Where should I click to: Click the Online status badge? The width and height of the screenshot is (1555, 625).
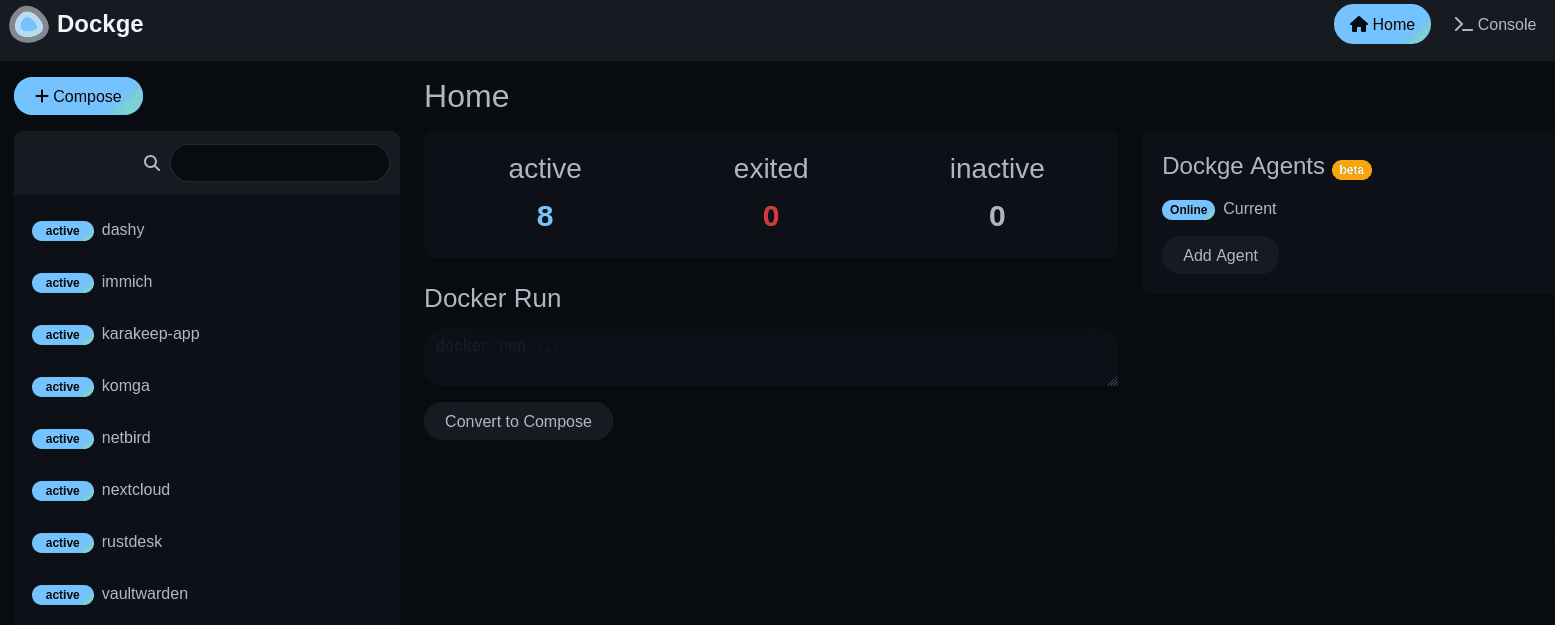coord(1188,210)
